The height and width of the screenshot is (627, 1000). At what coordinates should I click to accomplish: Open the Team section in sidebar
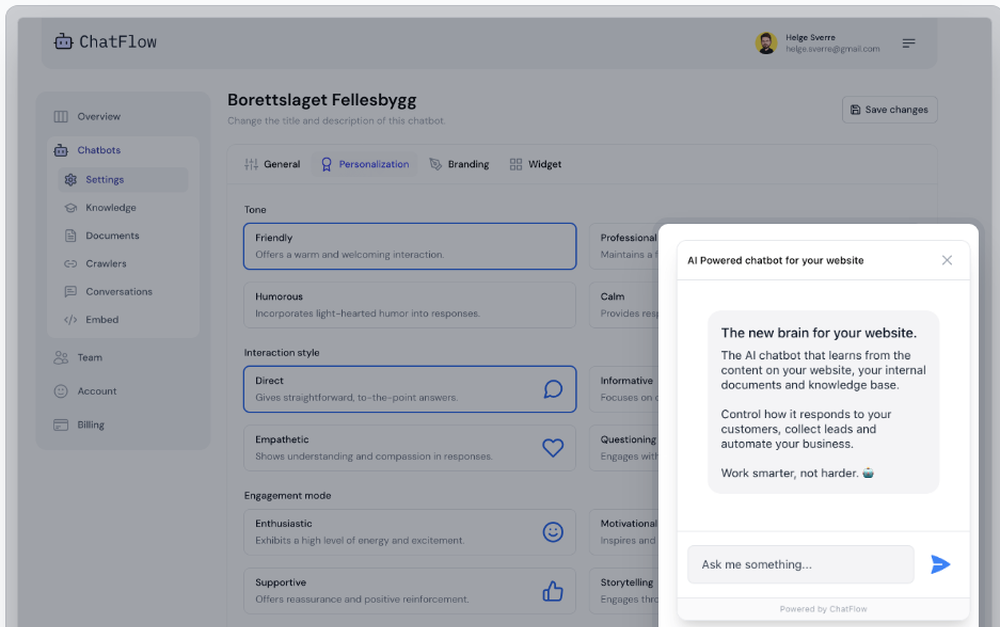[90, 357]
